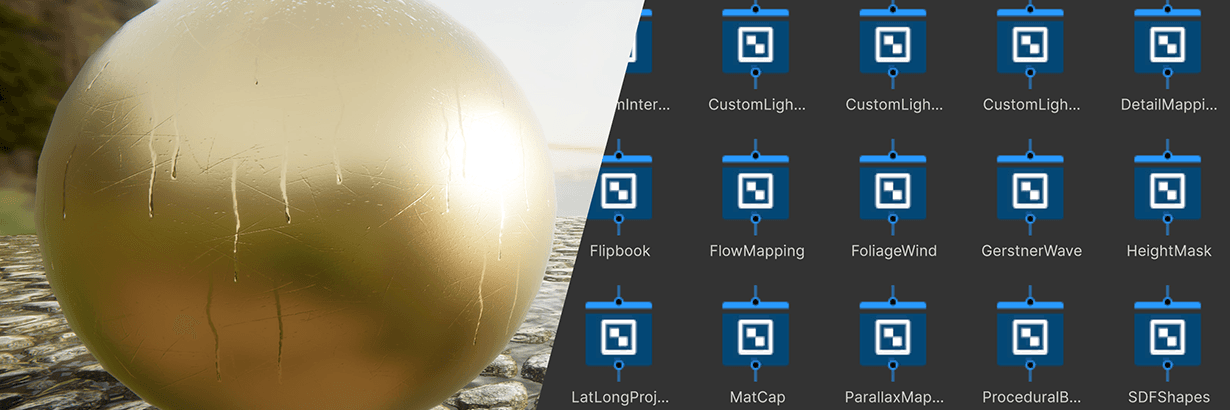Select the FlowMapping sub graph icon
The height and width of the screenshot is (410, 1230).
click(x=756, y=189)
